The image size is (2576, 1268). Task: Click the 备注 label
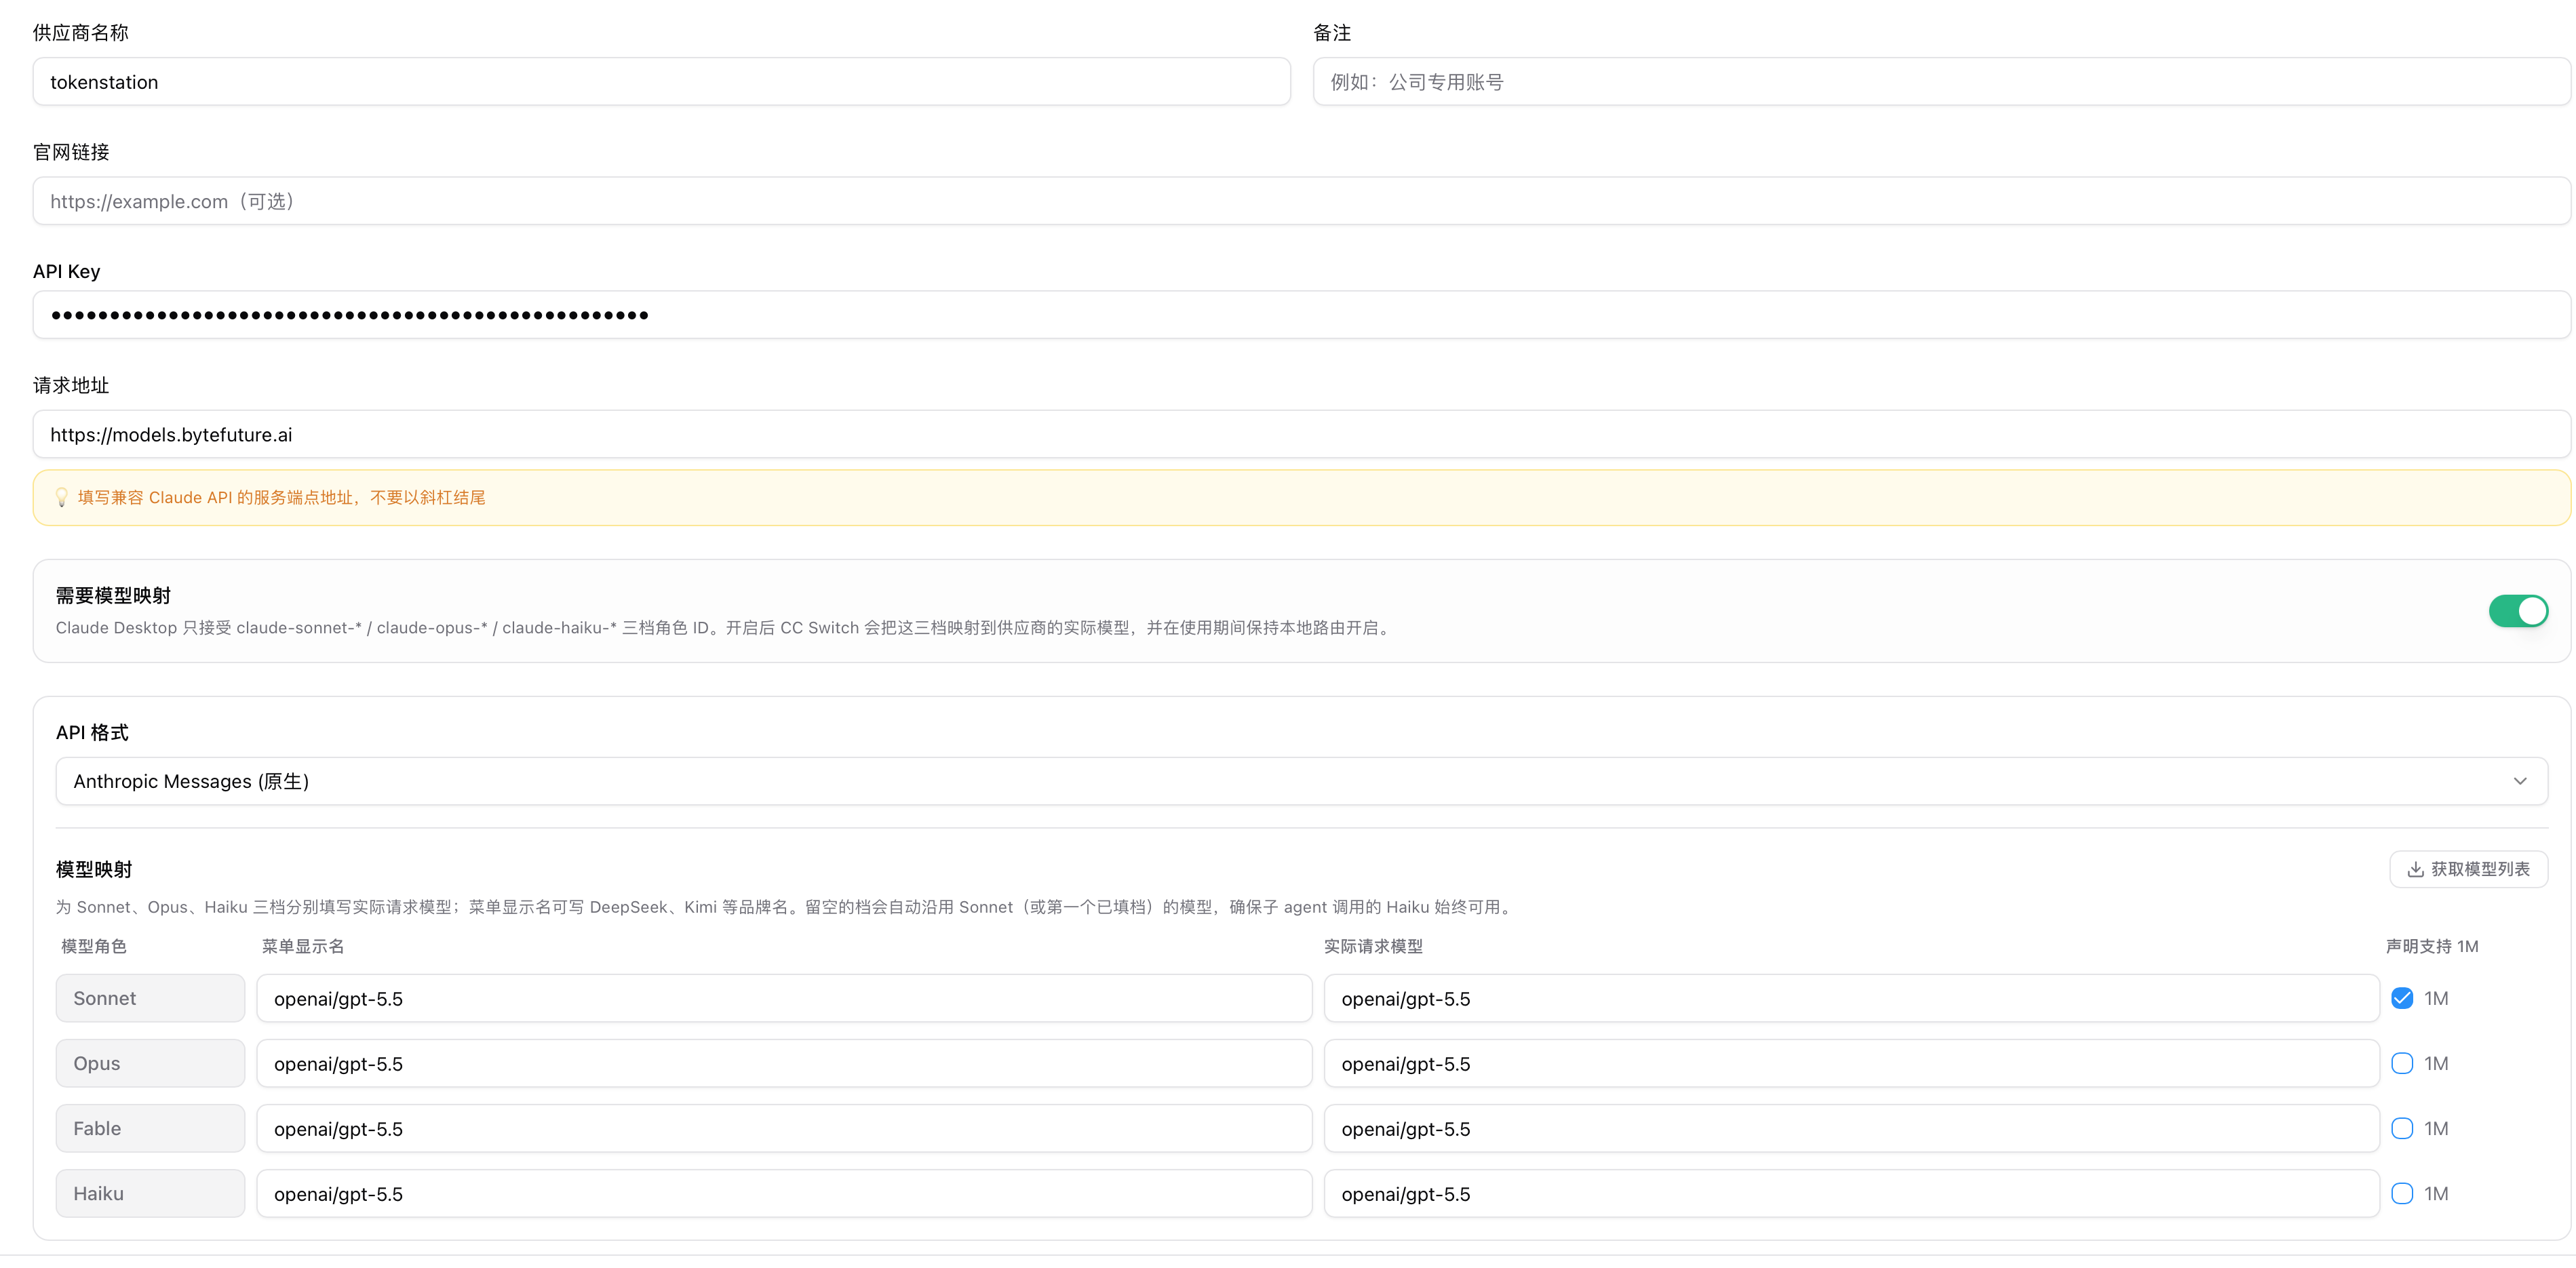[x=1332, y=33]
